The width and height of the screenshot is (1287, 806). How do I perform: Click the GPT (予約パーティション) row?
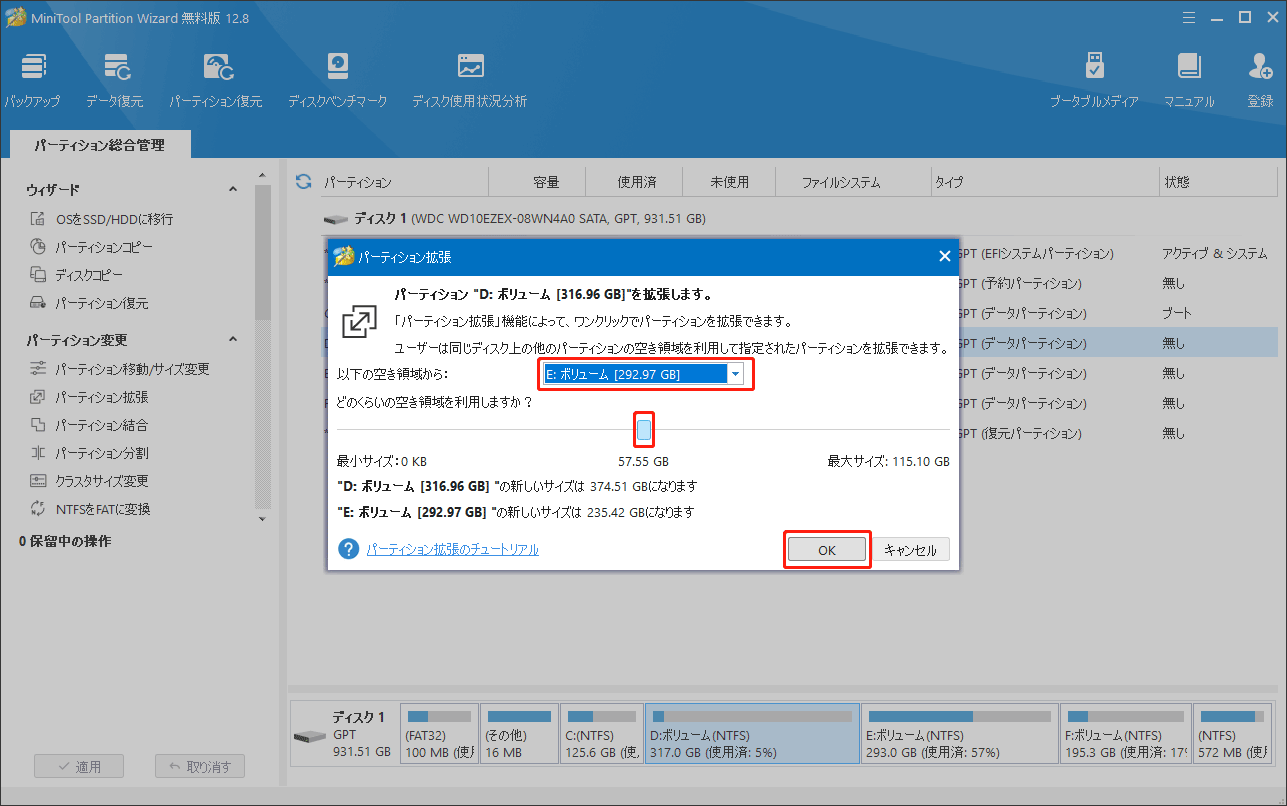[1020, 284]
